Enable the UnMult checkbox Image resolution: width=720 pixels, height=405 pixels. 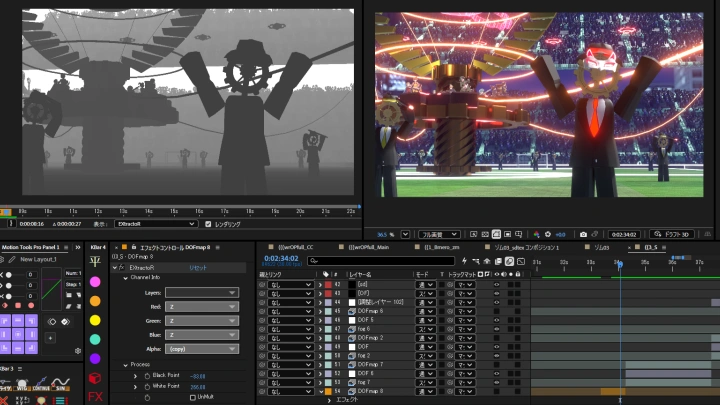pyautogui.click(x=193, y=397)
